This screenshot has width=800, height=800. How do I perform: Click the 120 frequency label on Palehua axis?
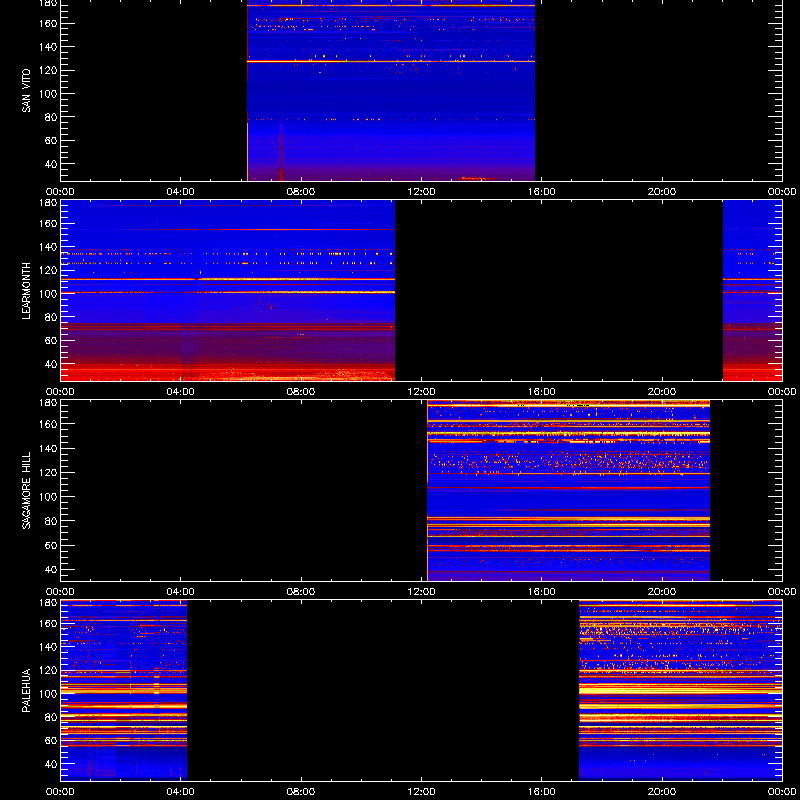(48, 670)
